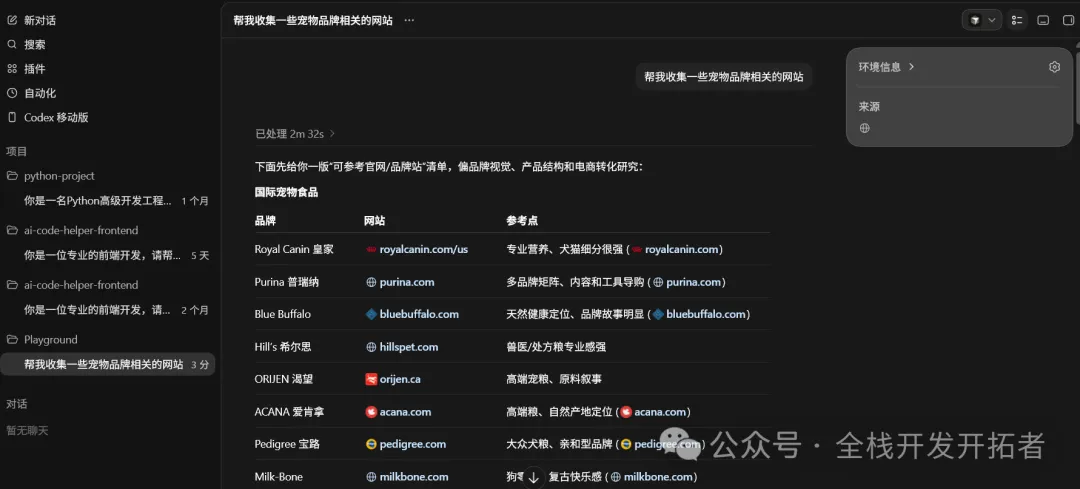Open the chat dated 5 天
The height and width of the screenshot is (489, 1080).
point(103,256)
